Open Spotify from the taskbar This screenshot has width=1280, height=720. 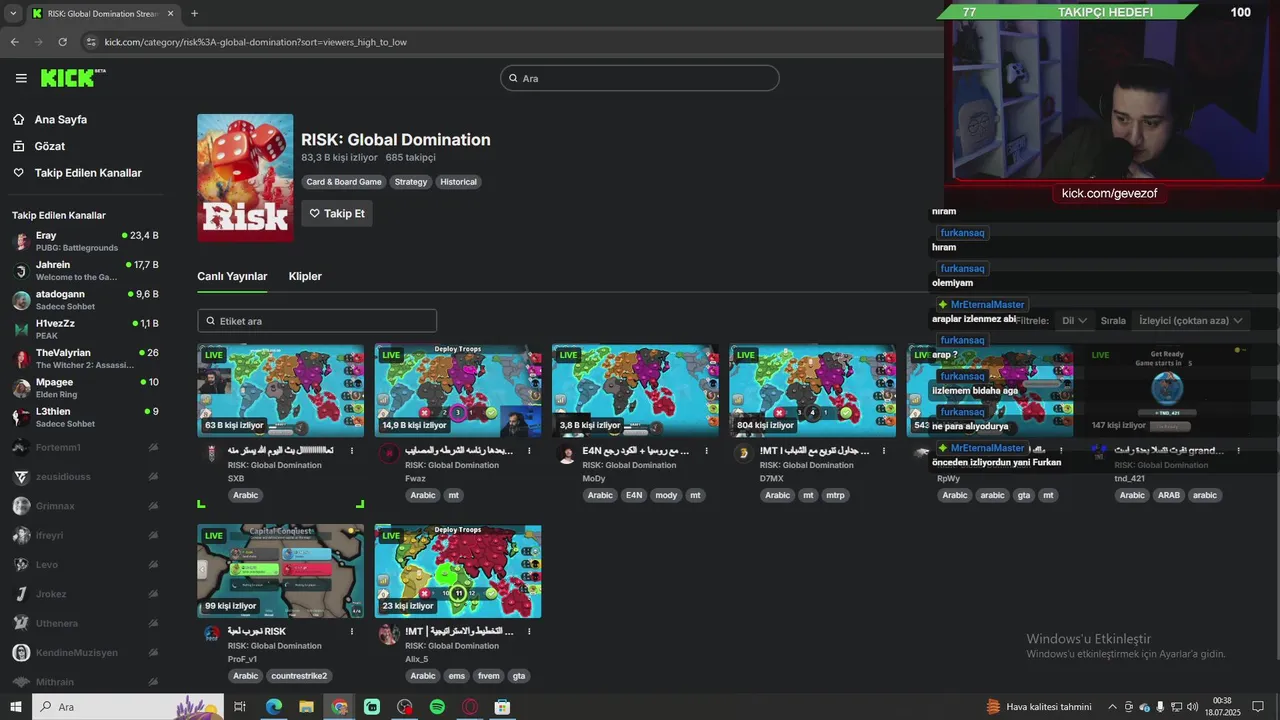[437, 707]
